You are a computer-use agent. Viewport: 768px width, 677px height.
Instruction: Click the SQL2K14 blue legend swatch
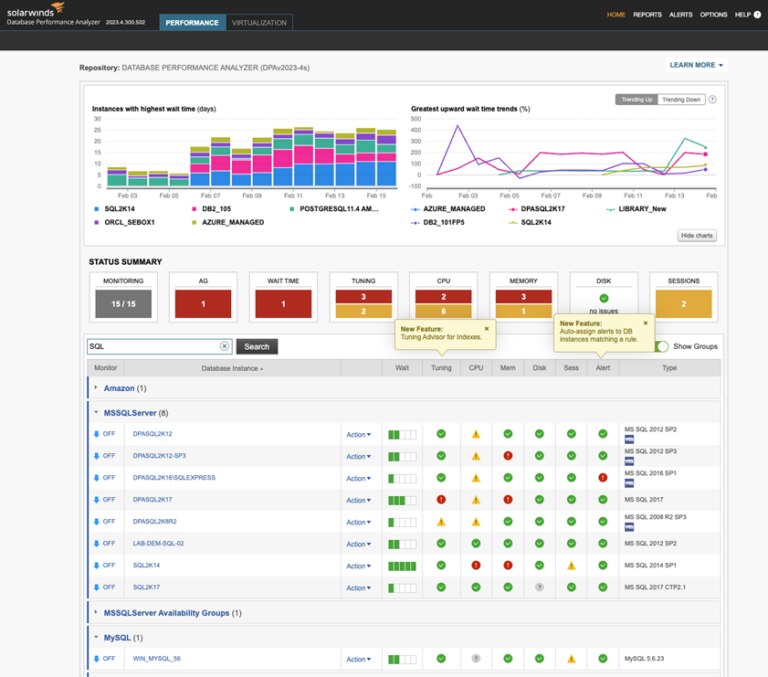pos(96,209)
